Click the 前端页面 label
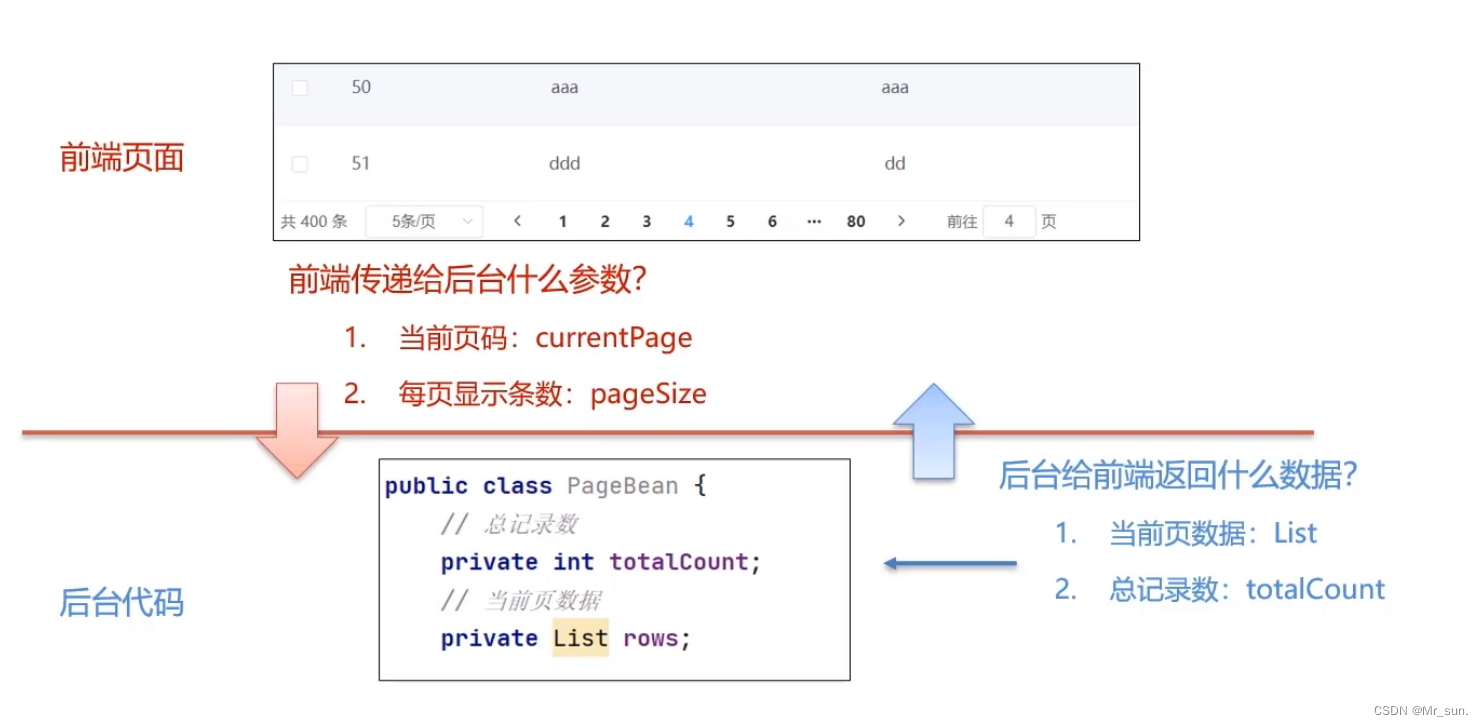 (x=122, y=157)
